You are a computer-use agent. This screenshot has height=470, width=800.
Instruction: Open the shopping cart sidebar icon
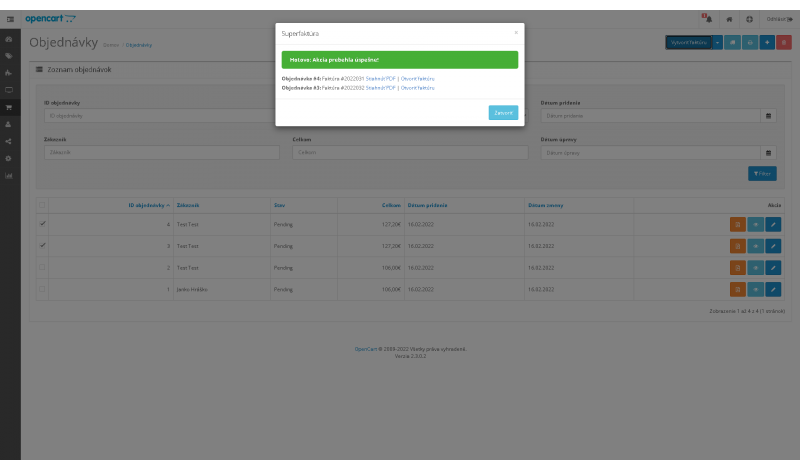(x=9, y=107)
